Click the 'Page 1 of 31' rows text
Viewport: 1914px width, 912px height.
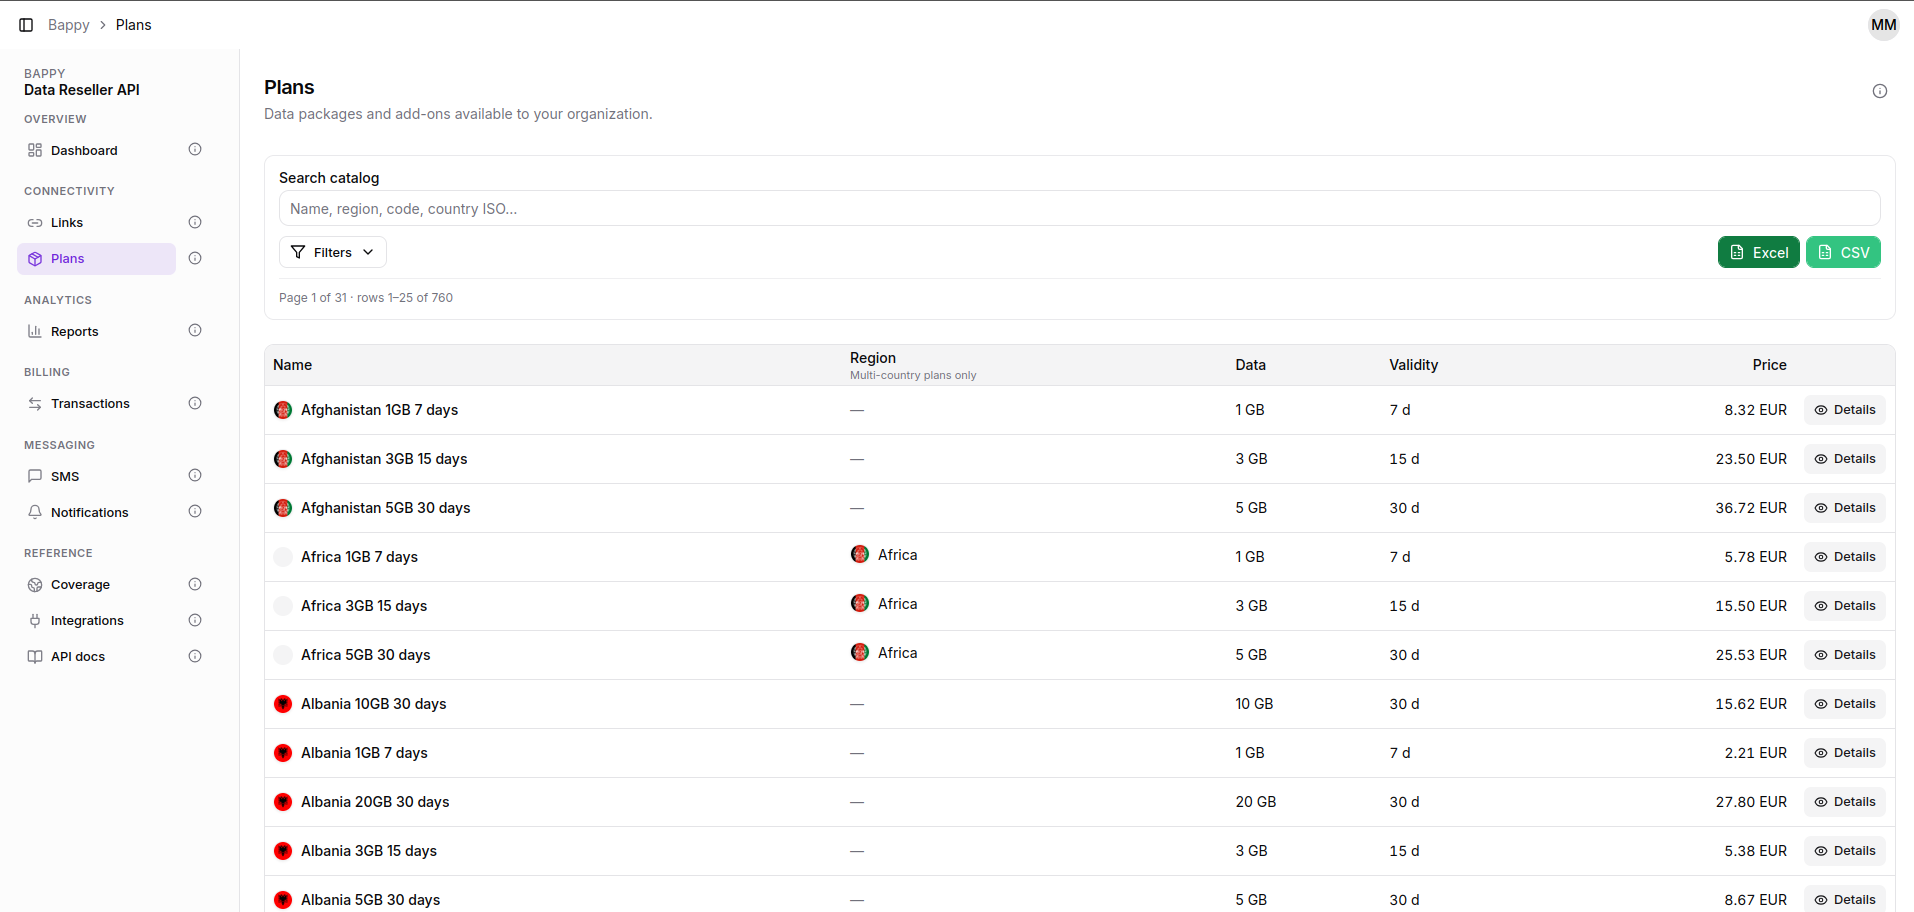click(366, 298)
